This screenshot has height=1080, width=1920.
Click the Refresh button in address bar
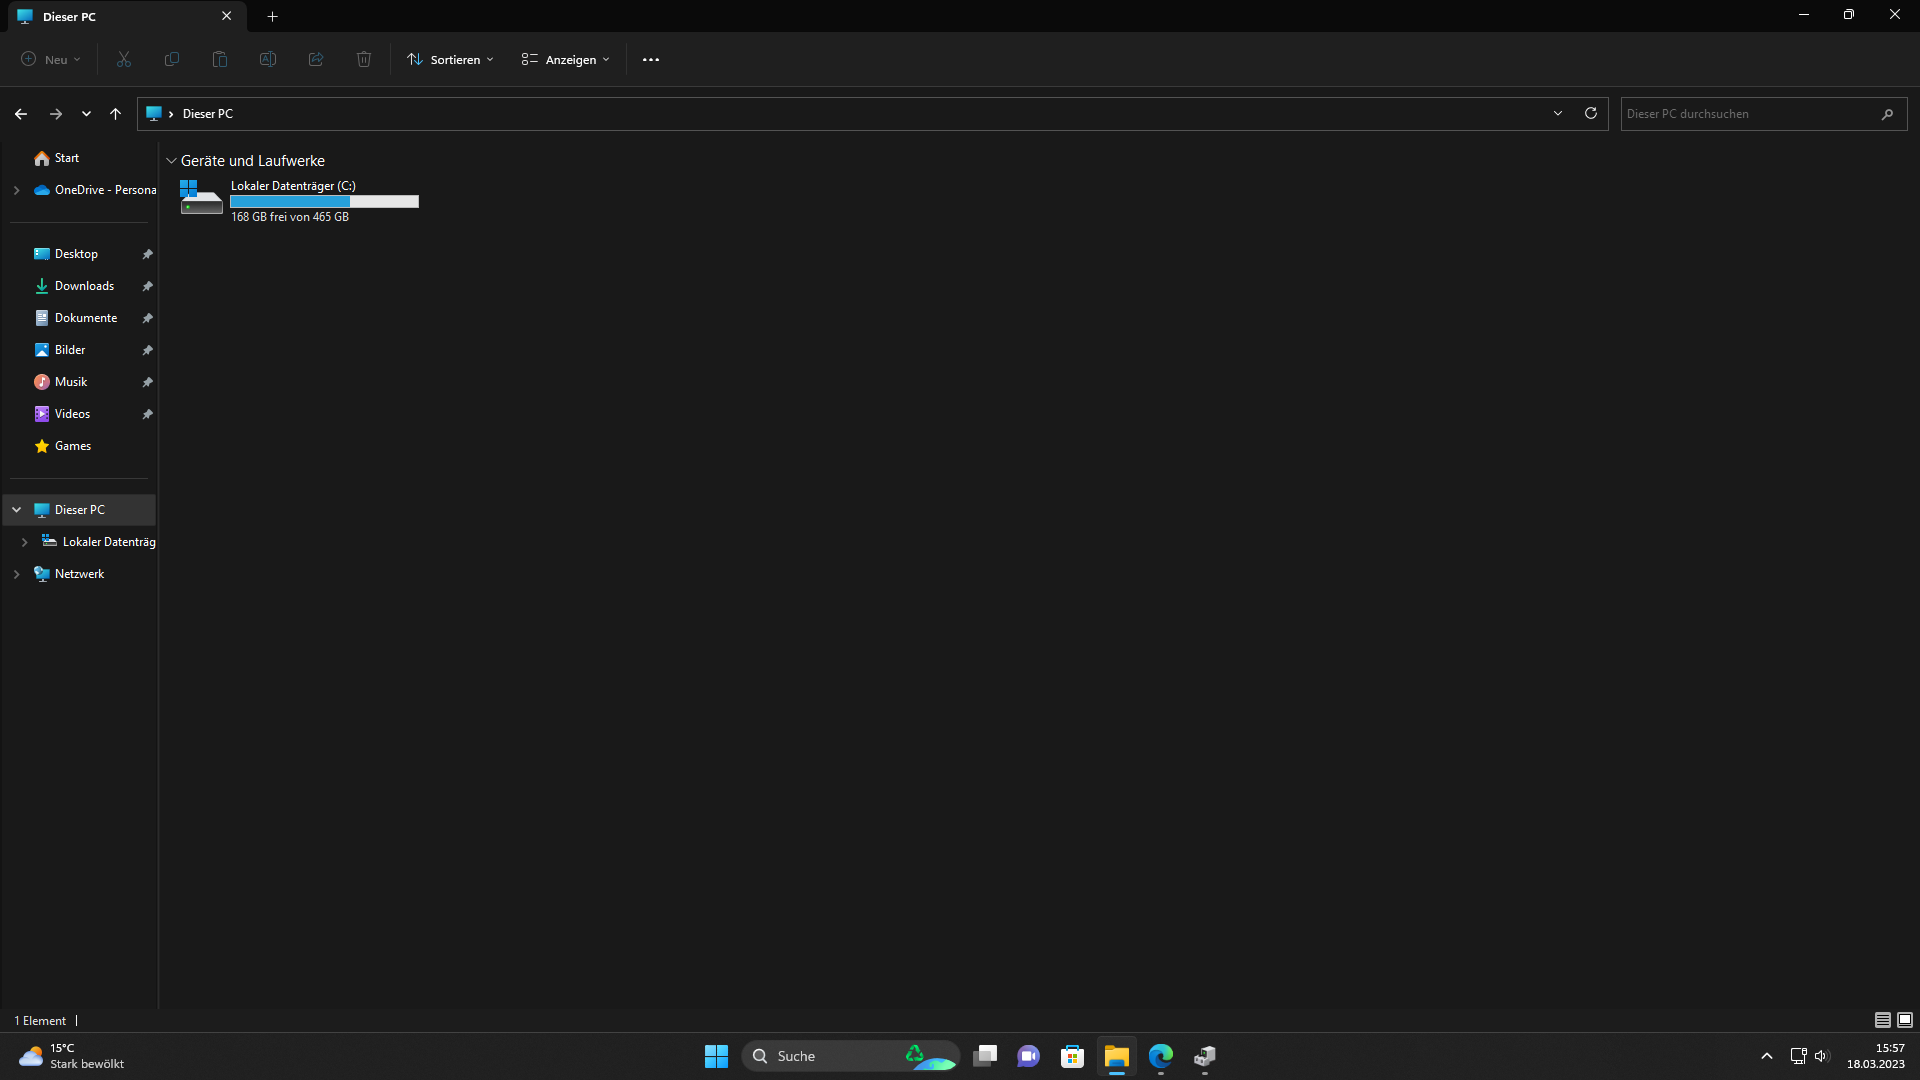click(x=1590, y=113)
